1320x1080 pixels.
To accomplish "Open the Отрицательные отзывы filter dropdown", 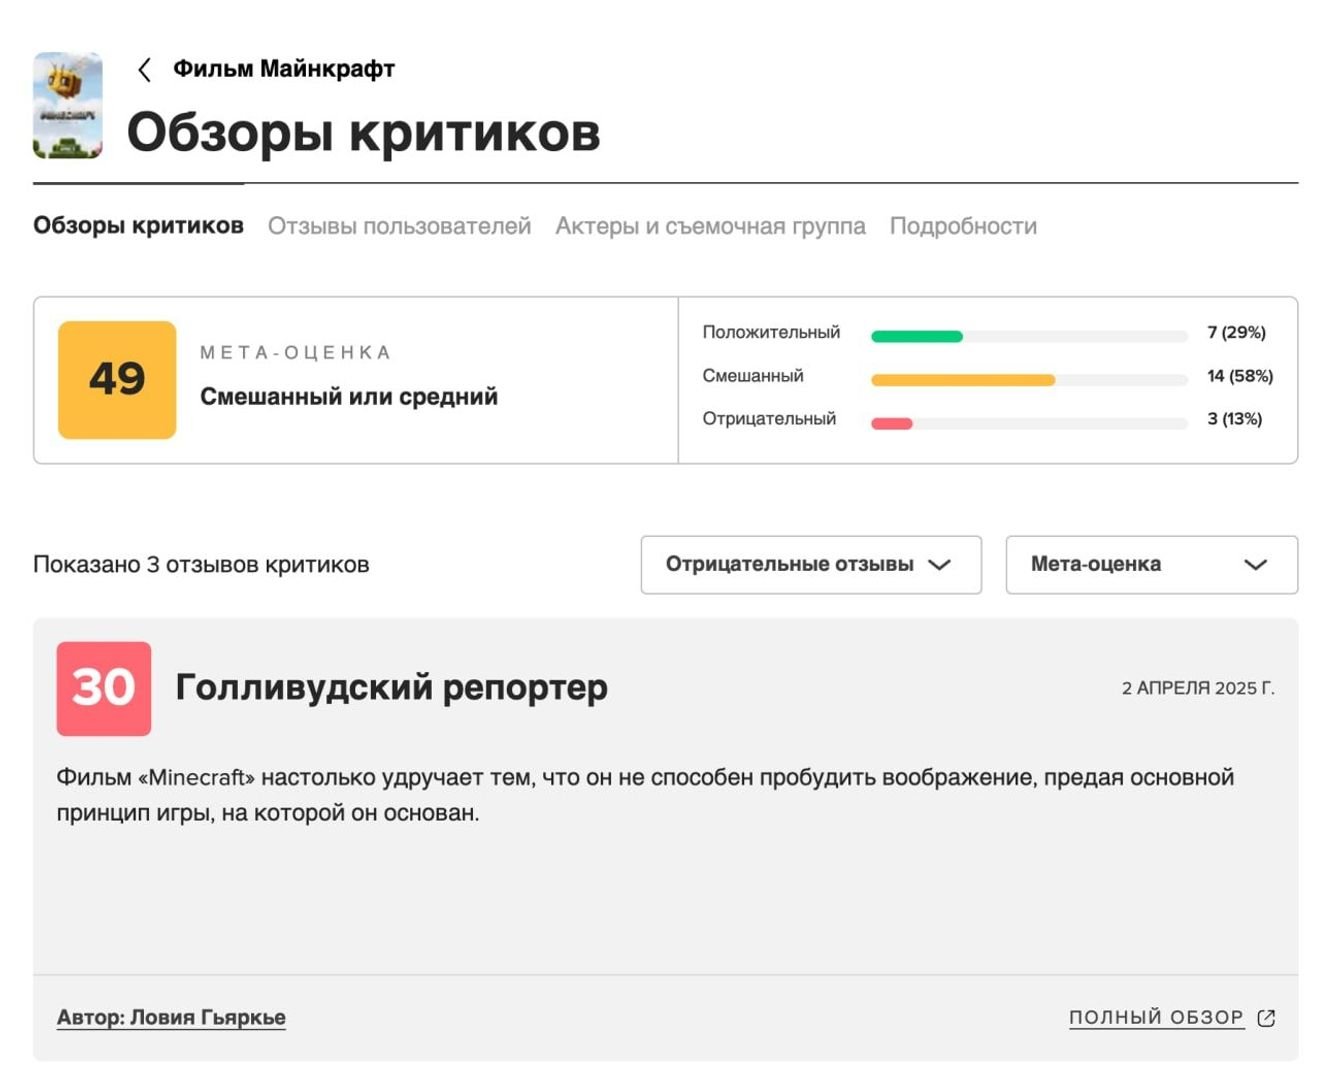I will (x=811, y=565).
